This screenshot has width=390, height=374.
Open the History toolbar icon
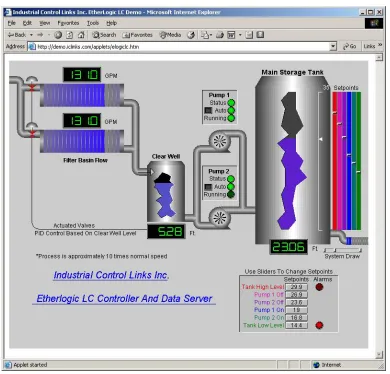coord(191,35)
